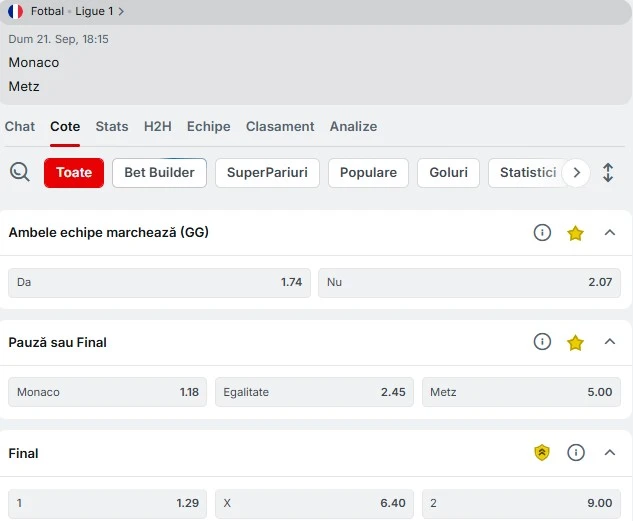Choose the Populare filter
Image resolution: width=633 pixels, height=521 pixels.
[x=368, y=173]
